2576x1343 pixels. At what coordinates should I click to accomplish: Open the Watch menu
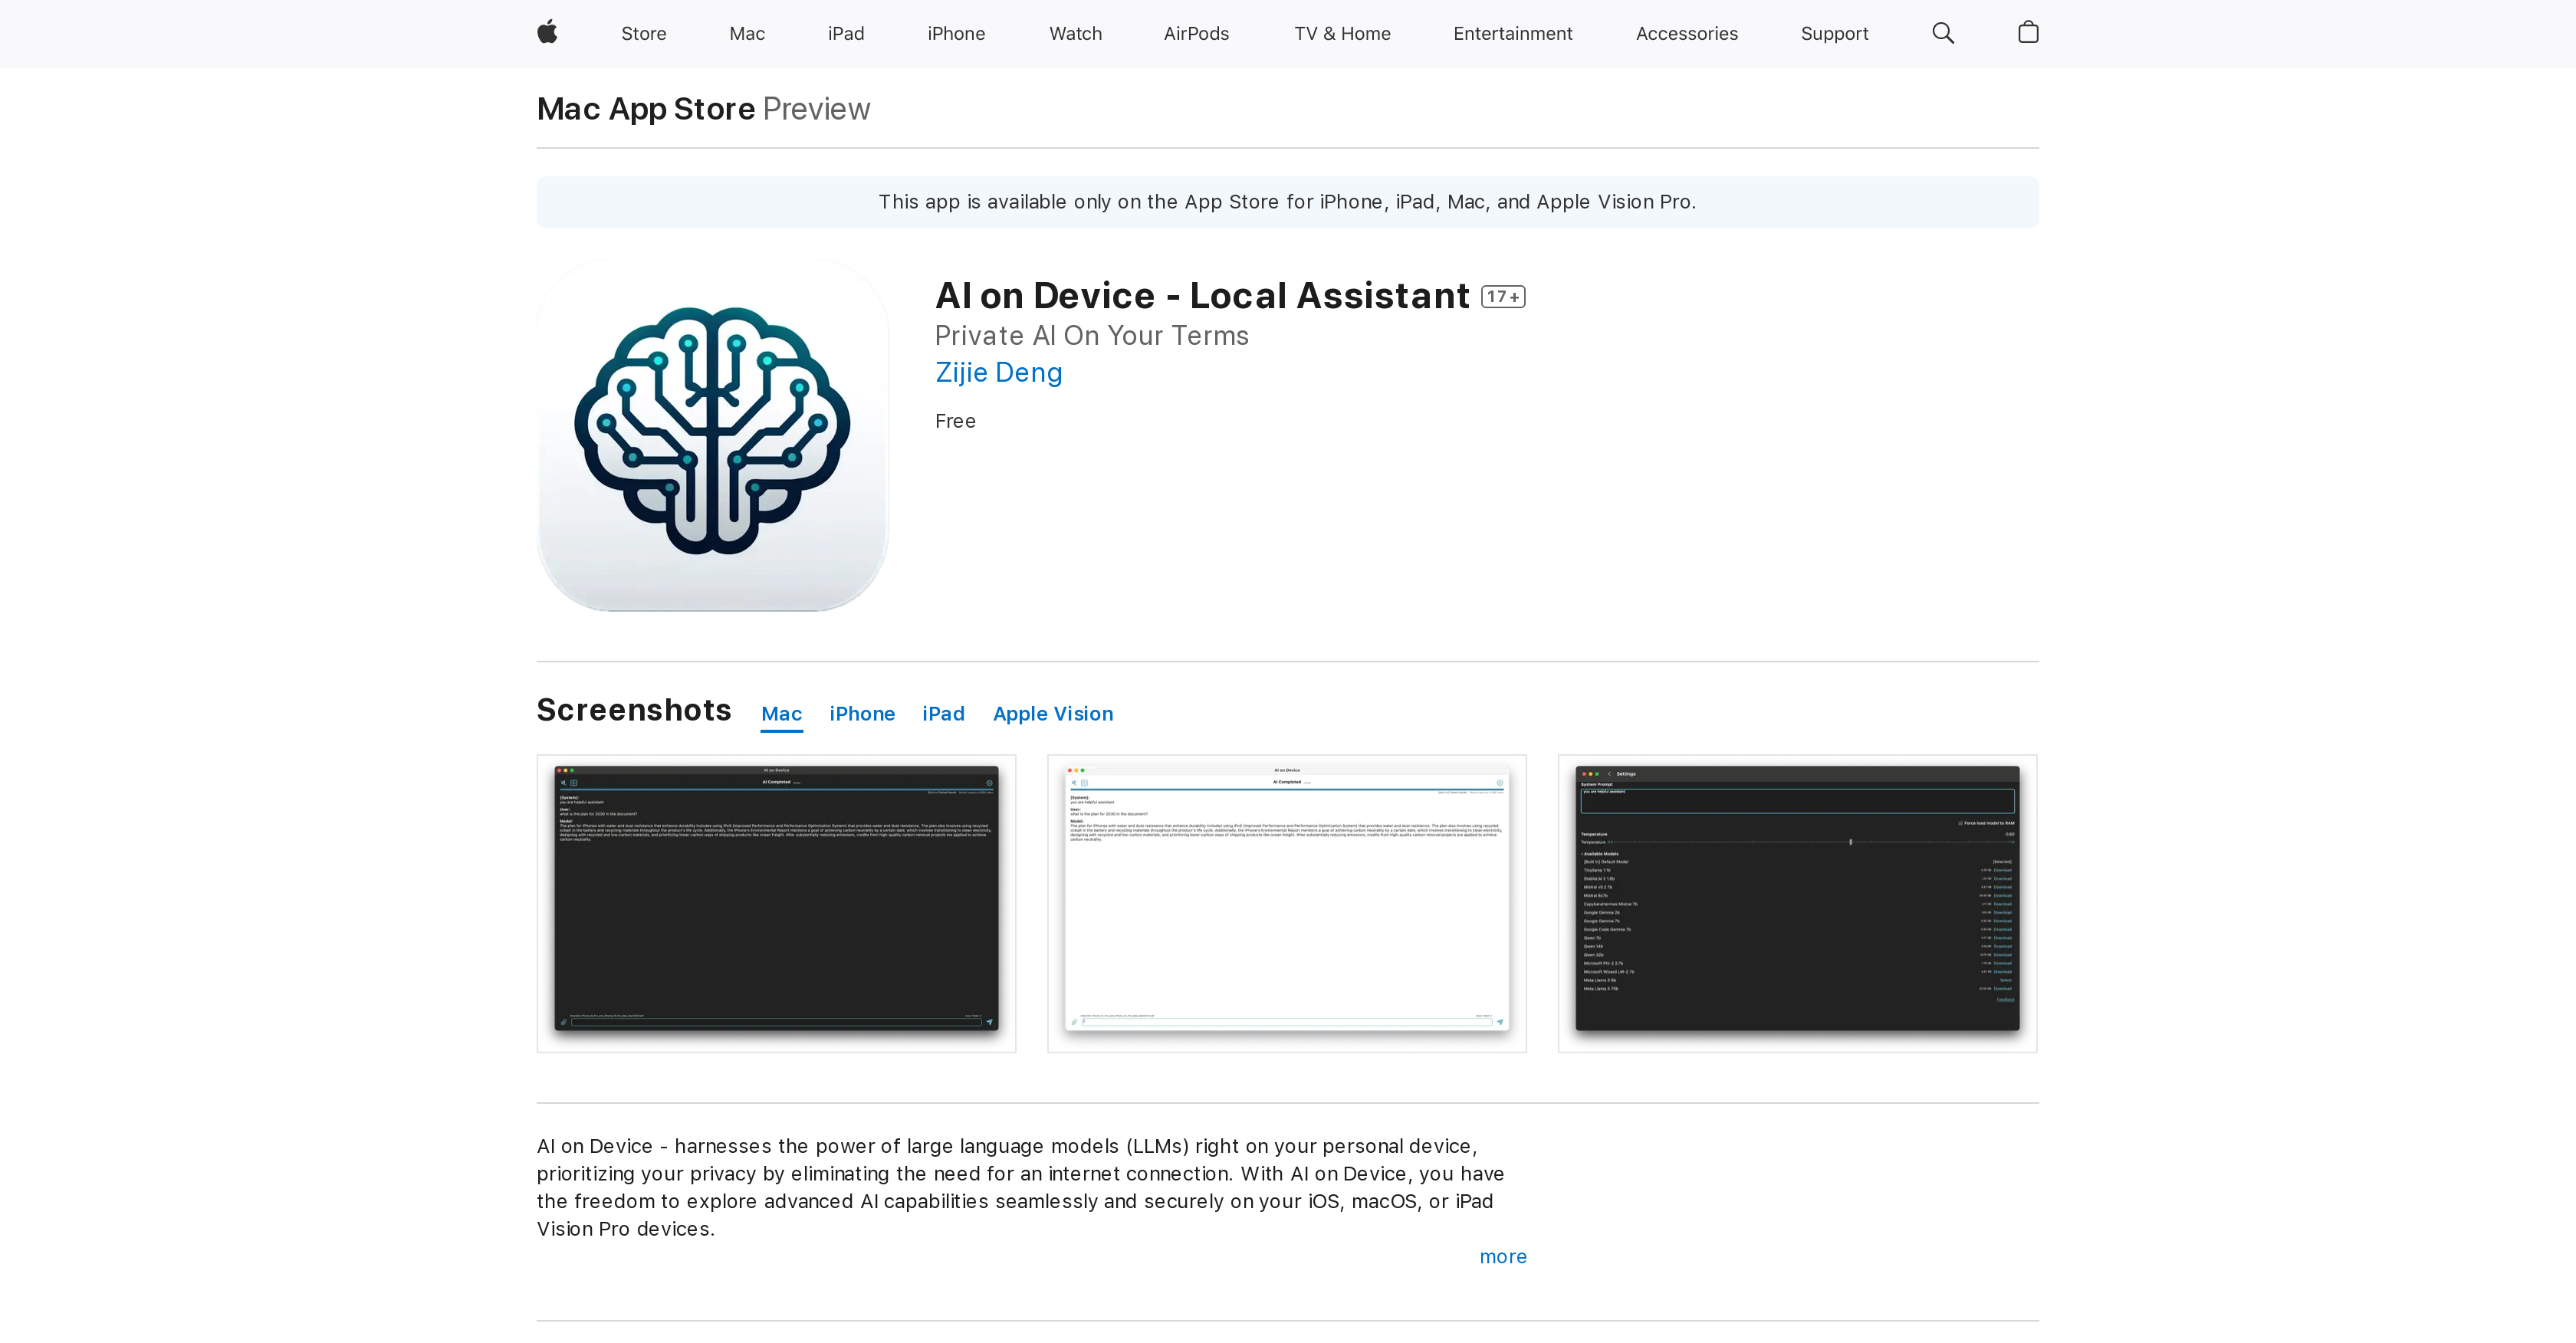pyautogui.click(x=1075, y=33)
